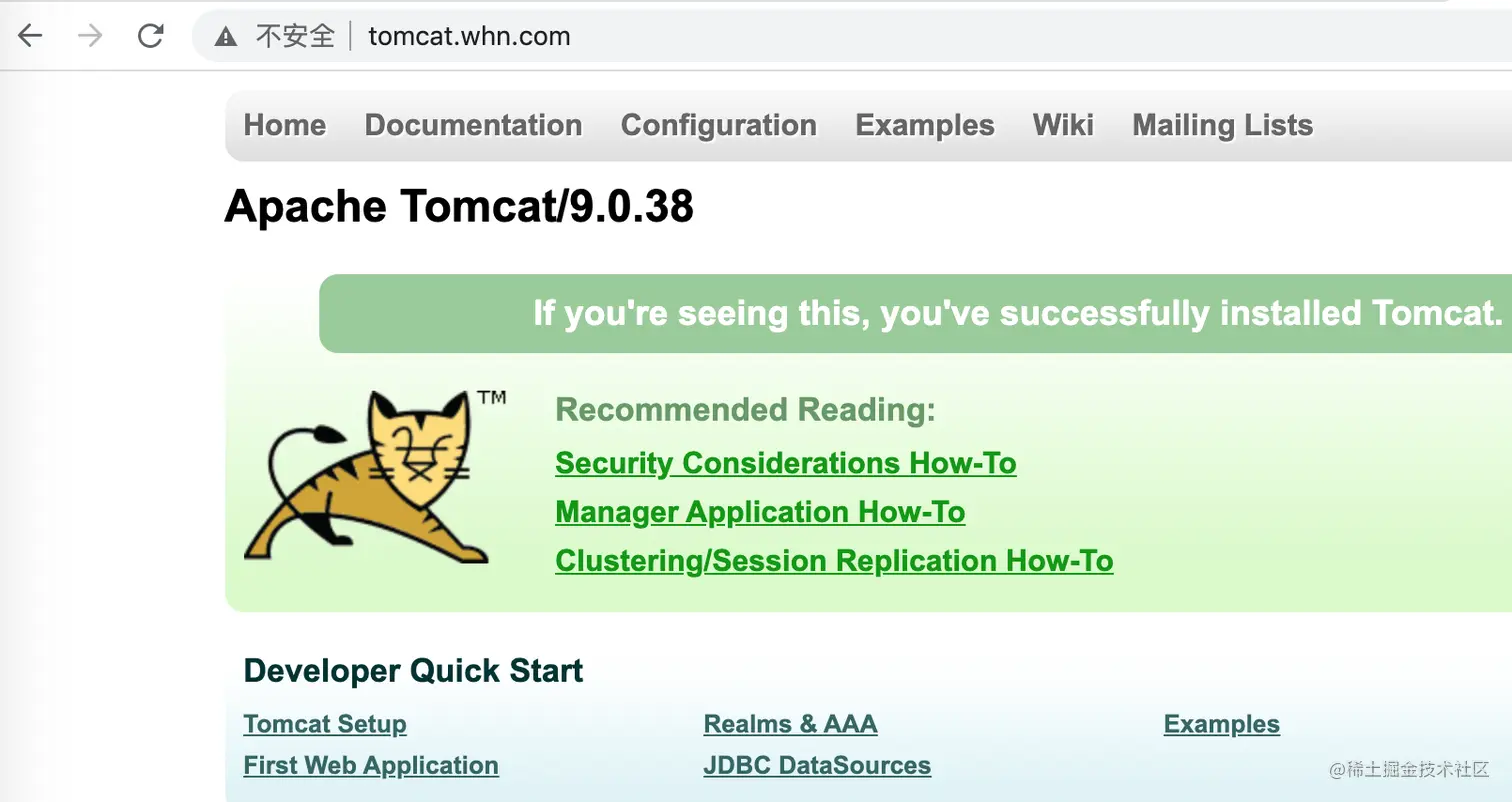Image resolution: width=1512 pixels, height=802 pixels.
Task: Open the Examples item in the nav bar
Action: pos(925,125)
